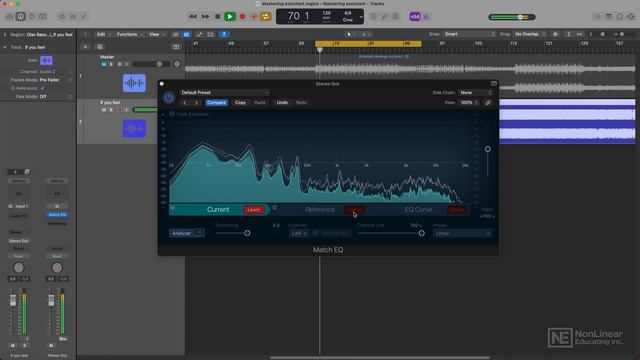The height and width of the screenshot is (360, 640).
Task: Open the Toolbar icon in control bar
Action: 42,17
